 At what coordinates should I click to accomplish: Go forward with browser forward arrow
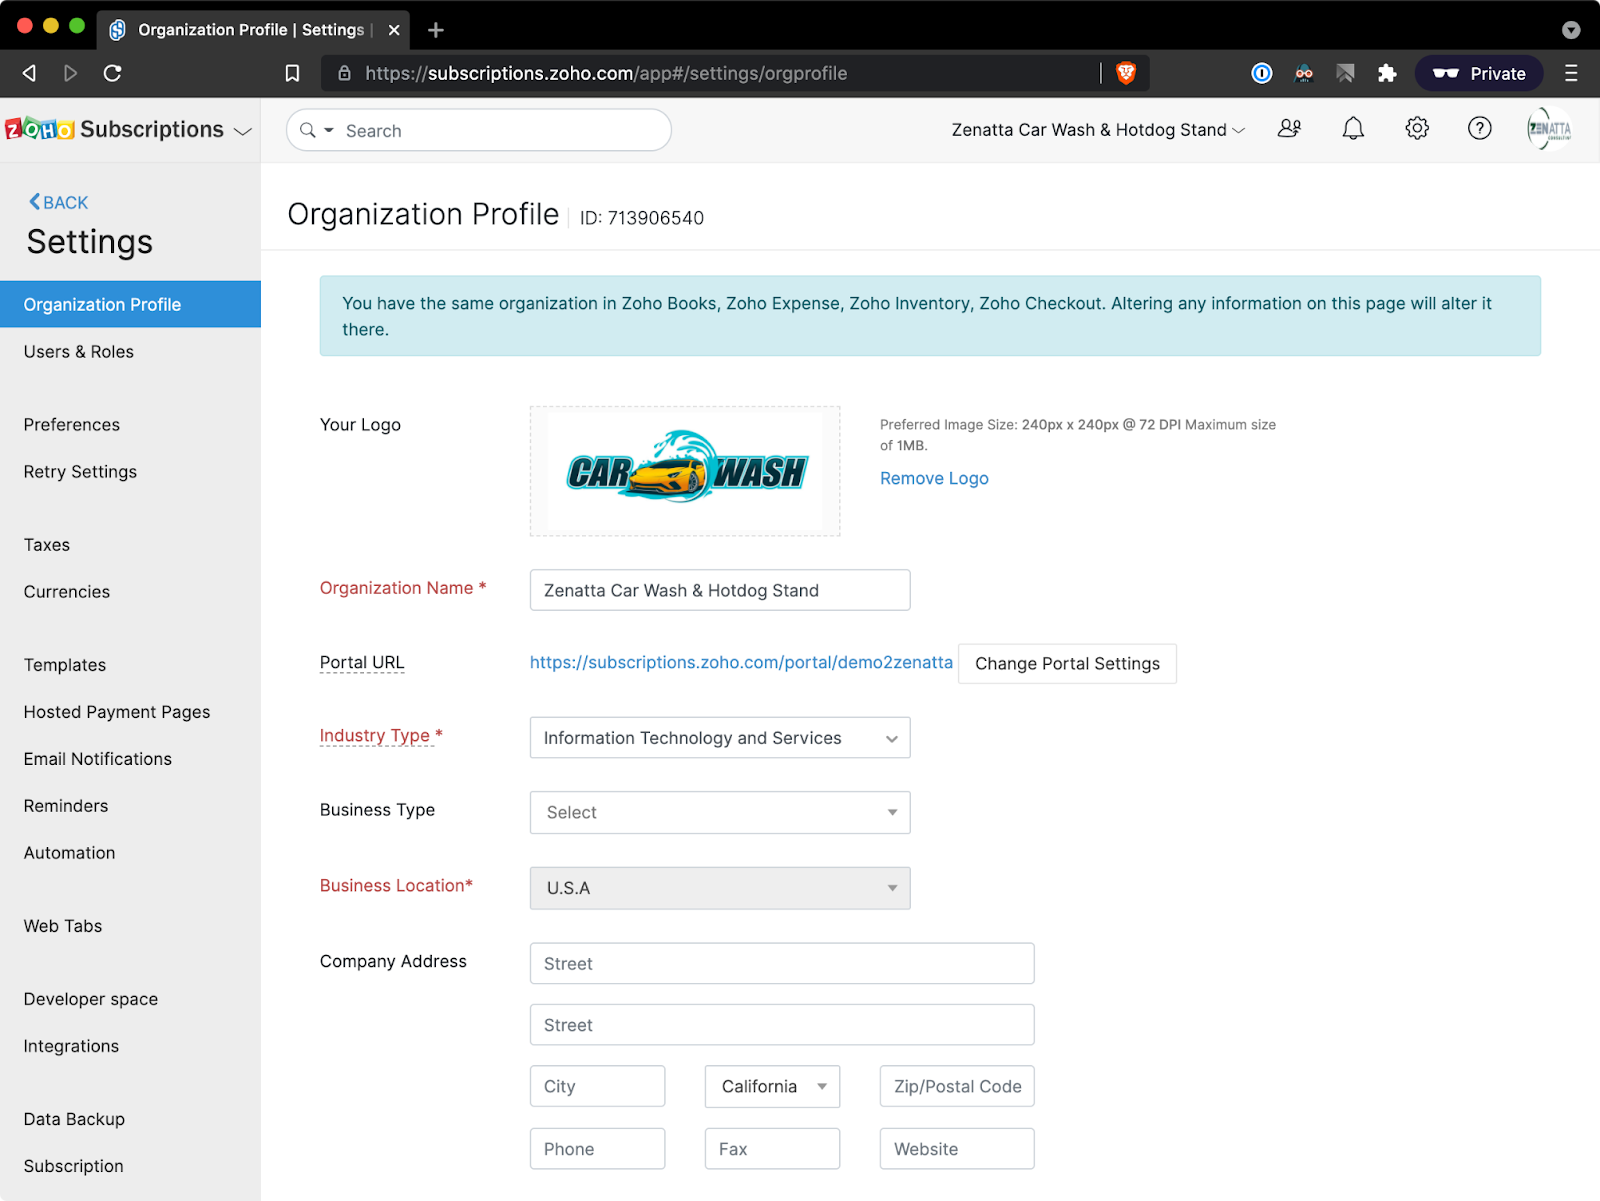[x=70, y=73]
